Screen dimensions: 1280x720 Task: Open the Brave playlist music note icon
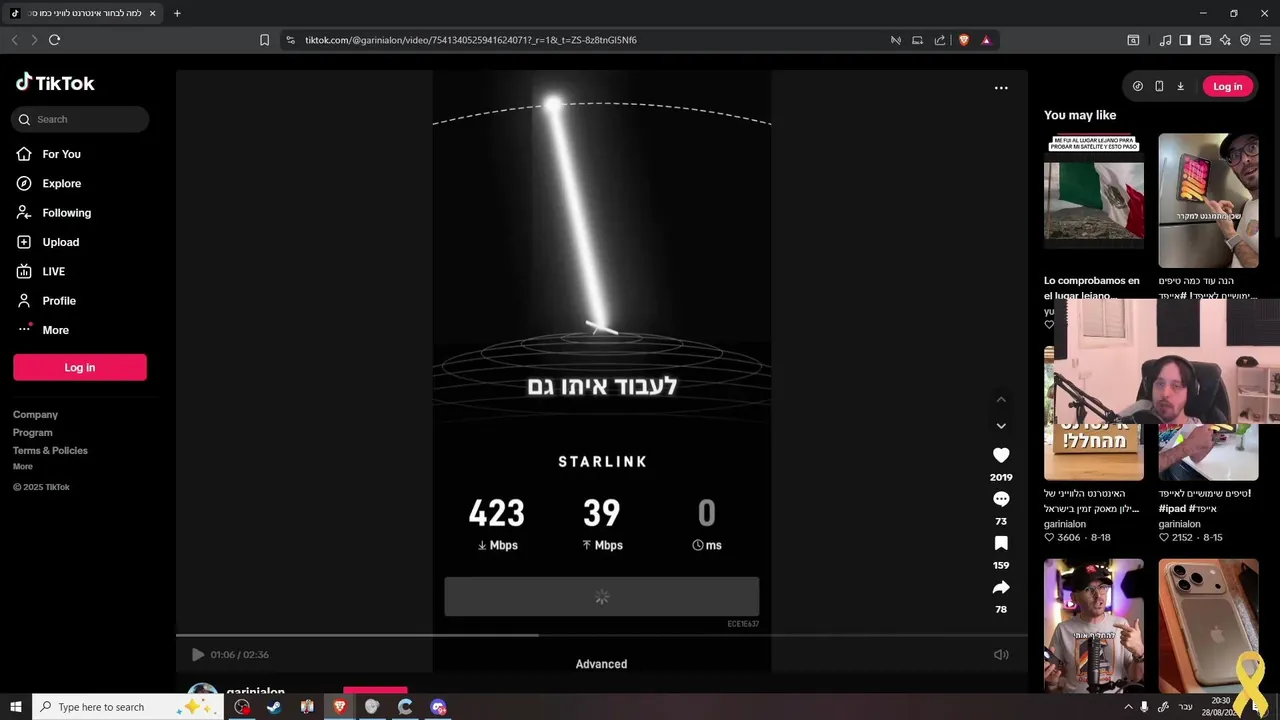coord(1165,40)
